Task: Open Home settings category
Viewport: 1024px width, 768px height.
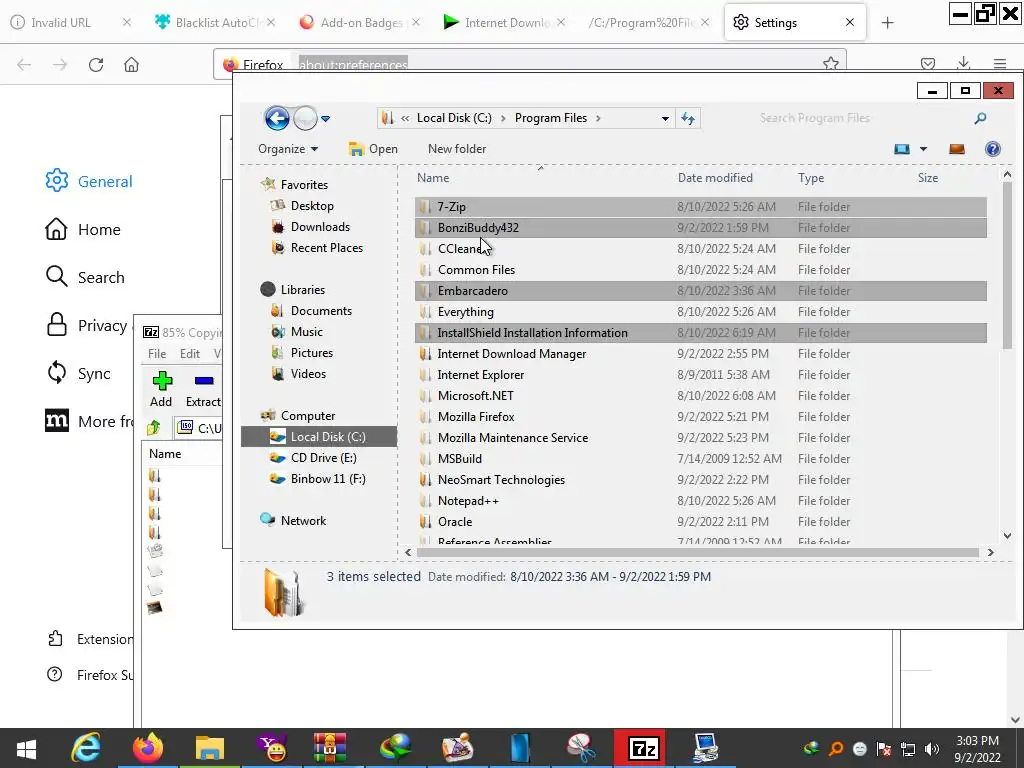Action: coord(83,229)
